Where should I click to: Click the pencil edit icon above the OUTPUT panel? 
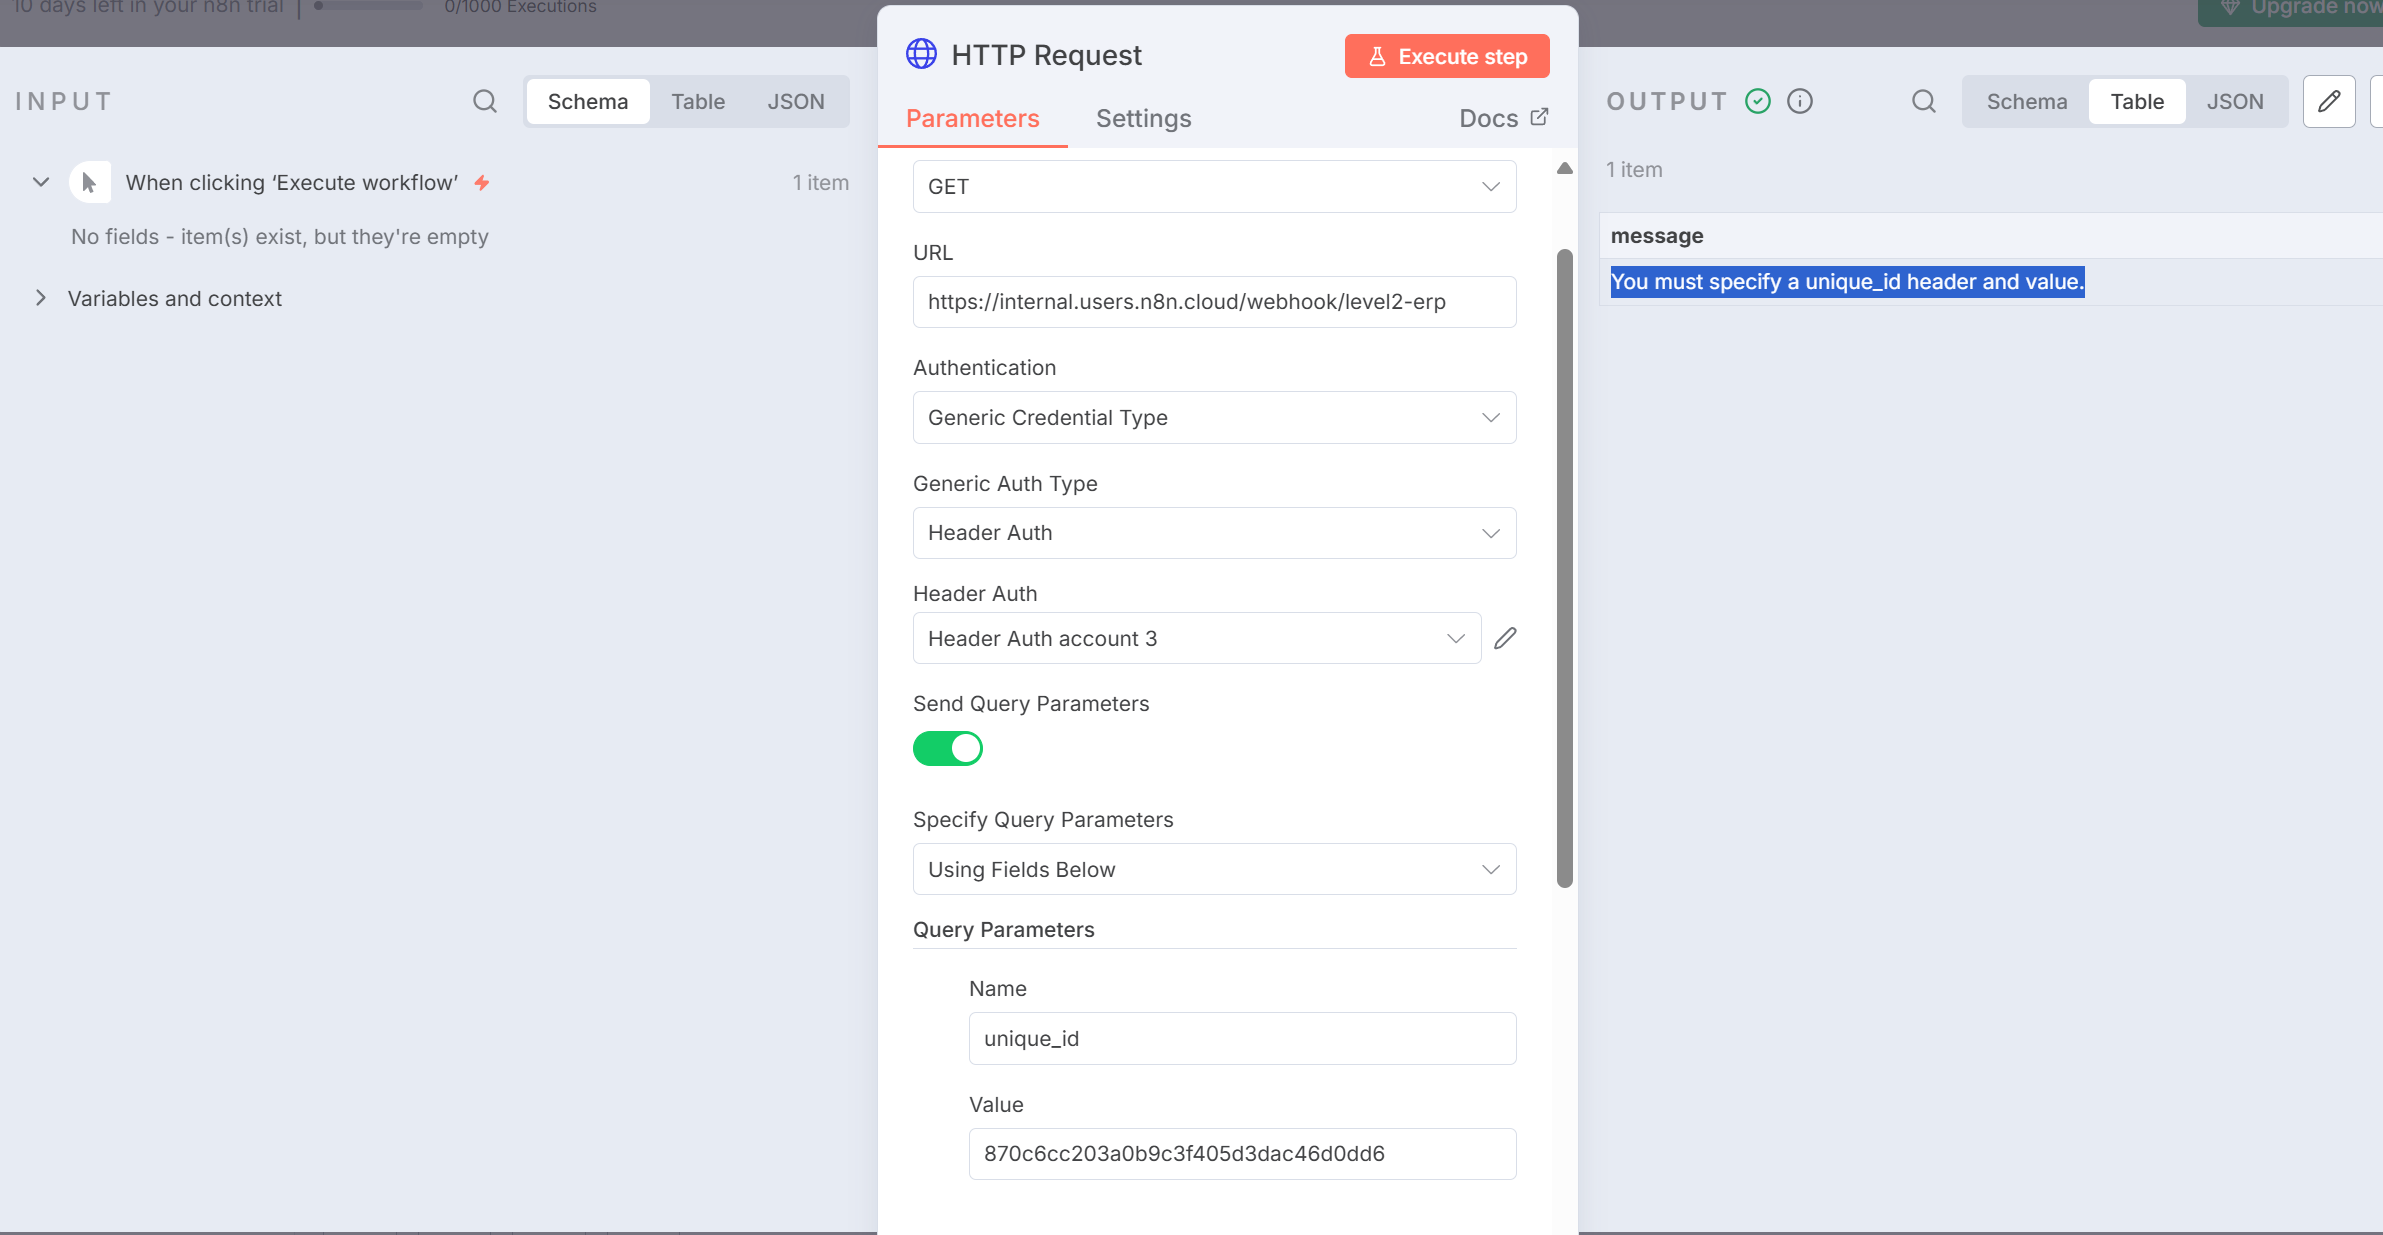[2328, 101]
